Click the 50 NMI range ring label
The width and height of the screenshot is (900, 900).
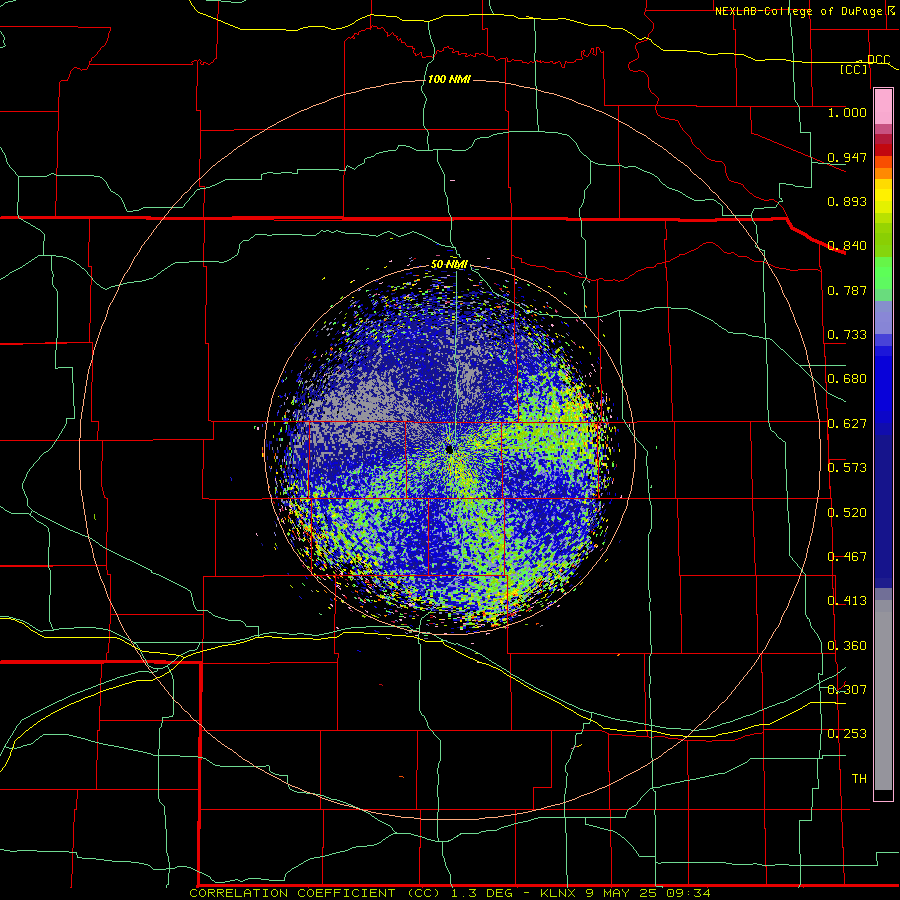point(449,264)
